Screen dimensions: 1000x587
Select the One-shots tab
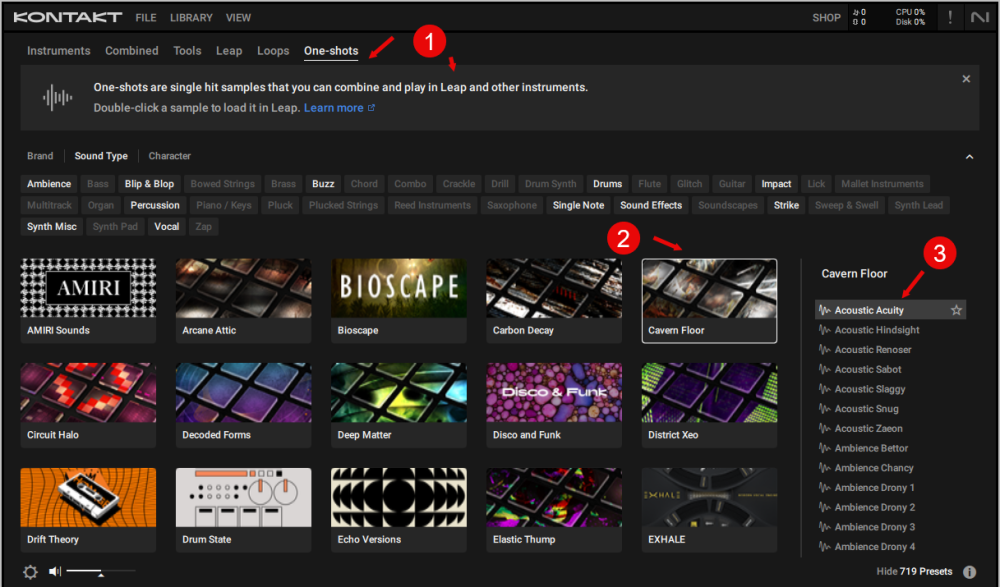pyautogui.click(x=331, y=50)
